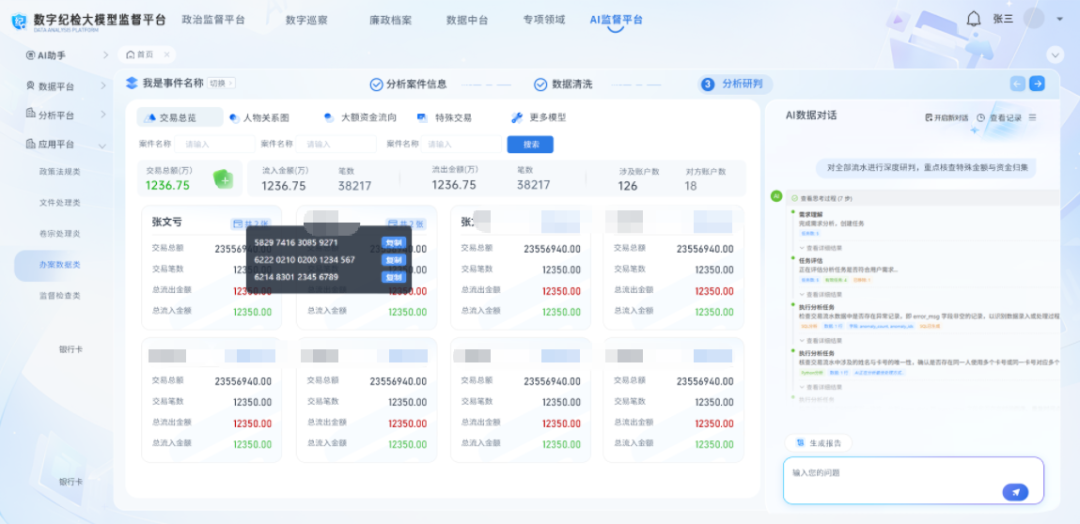Open the tab list dropdown circle
Viewport: 1080px width, 524px height.
(x=1055, y=54)
